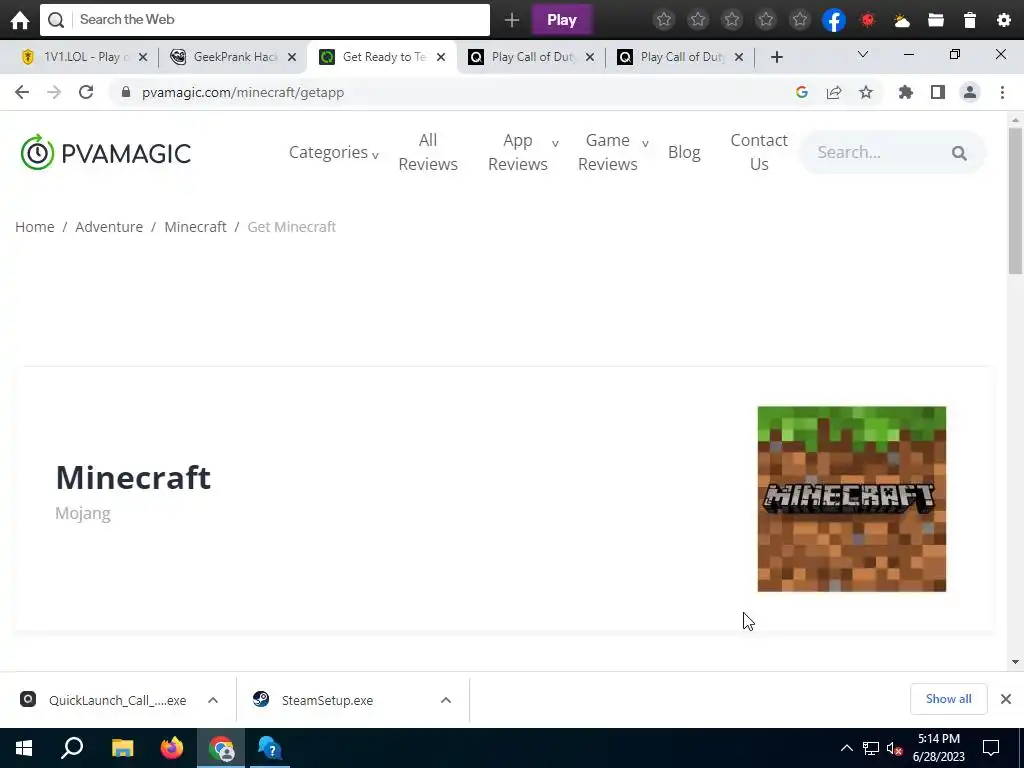Close the downloads bar
The width and height of the screenshot is (1024, 768).
(x=1006, y=699)
